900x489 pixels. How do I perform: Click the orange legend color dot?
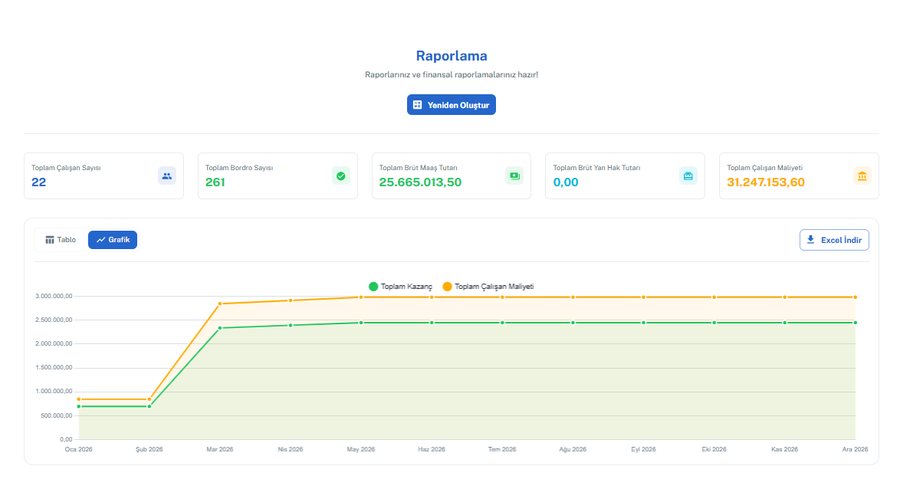[x=447, y=286]
